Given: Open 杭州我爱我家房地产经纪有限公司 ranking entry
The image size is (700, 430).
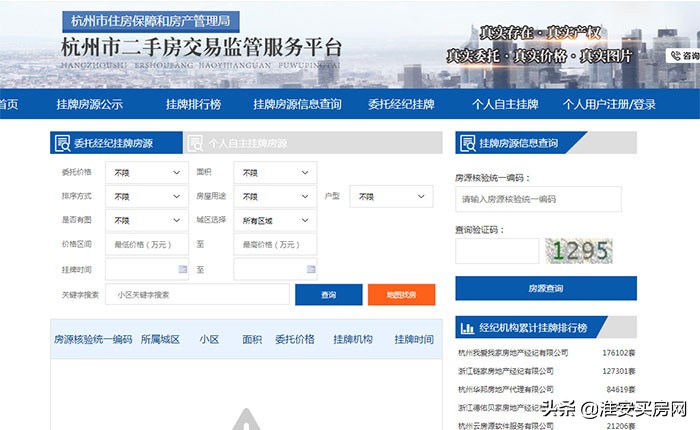Looking at the screenshot, I should click(513, 353).
